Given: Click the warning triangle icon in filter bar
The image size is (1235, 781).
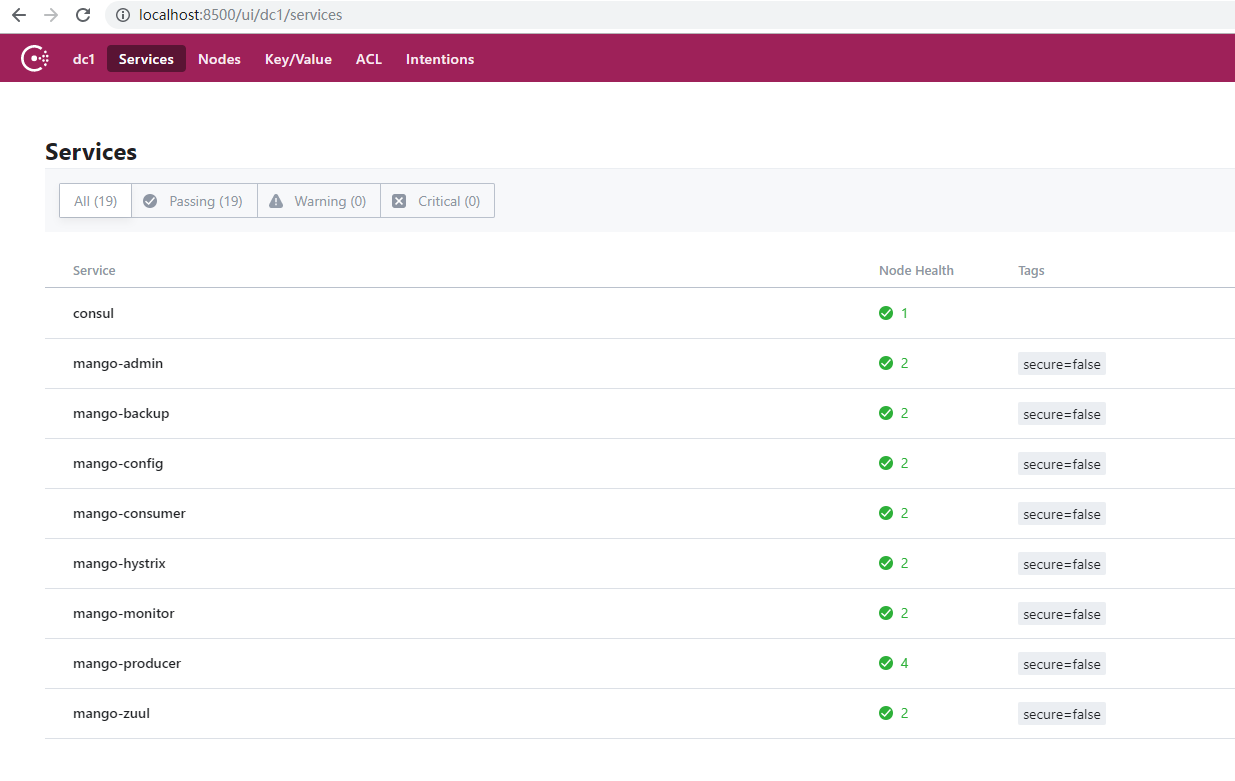Looking at the screenshot, I should coord(276,200).
